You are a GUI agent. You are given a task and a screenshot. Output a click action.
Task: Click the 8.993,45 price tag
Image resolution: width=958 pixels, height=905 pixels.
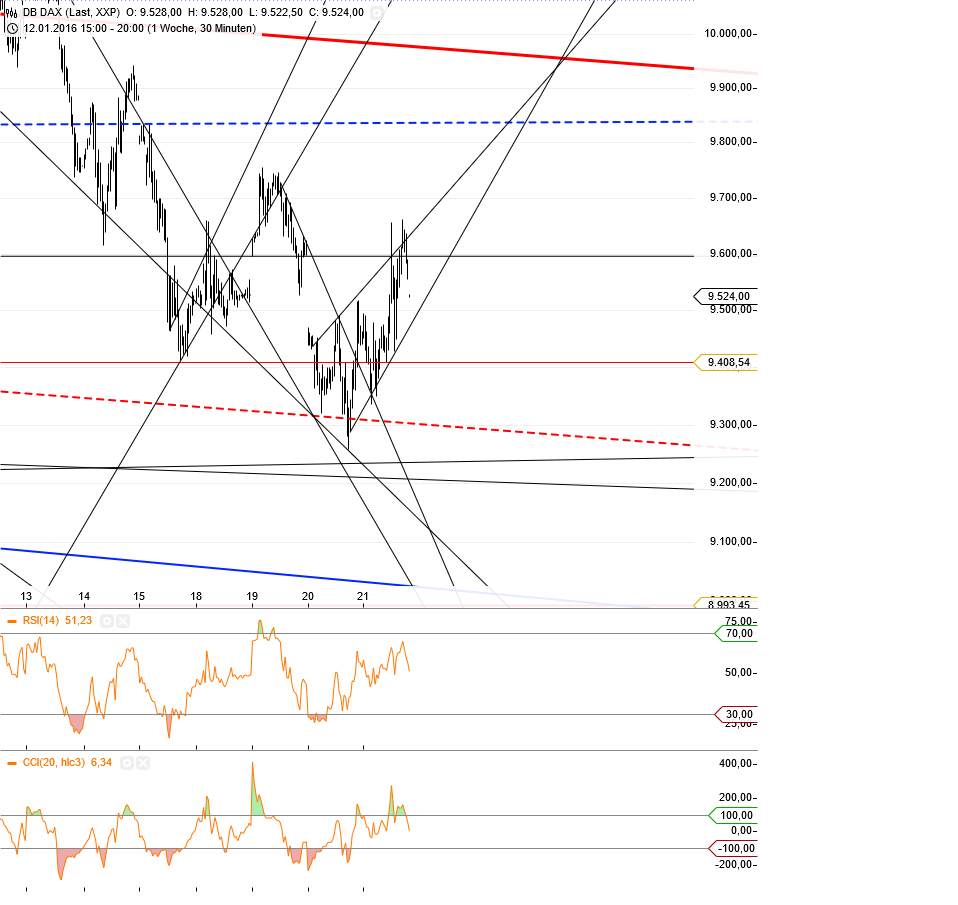click(x=727, y=604)
